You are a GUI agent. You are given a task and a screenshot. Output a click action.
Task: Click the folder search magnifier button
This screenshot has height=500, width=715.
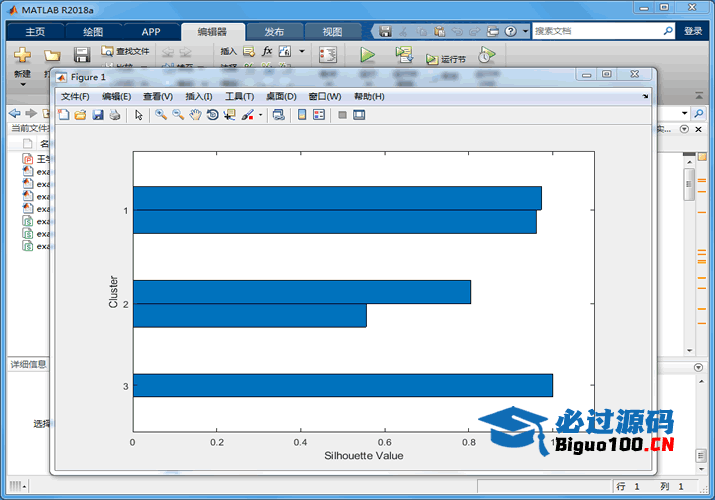[x=699, y=113]
